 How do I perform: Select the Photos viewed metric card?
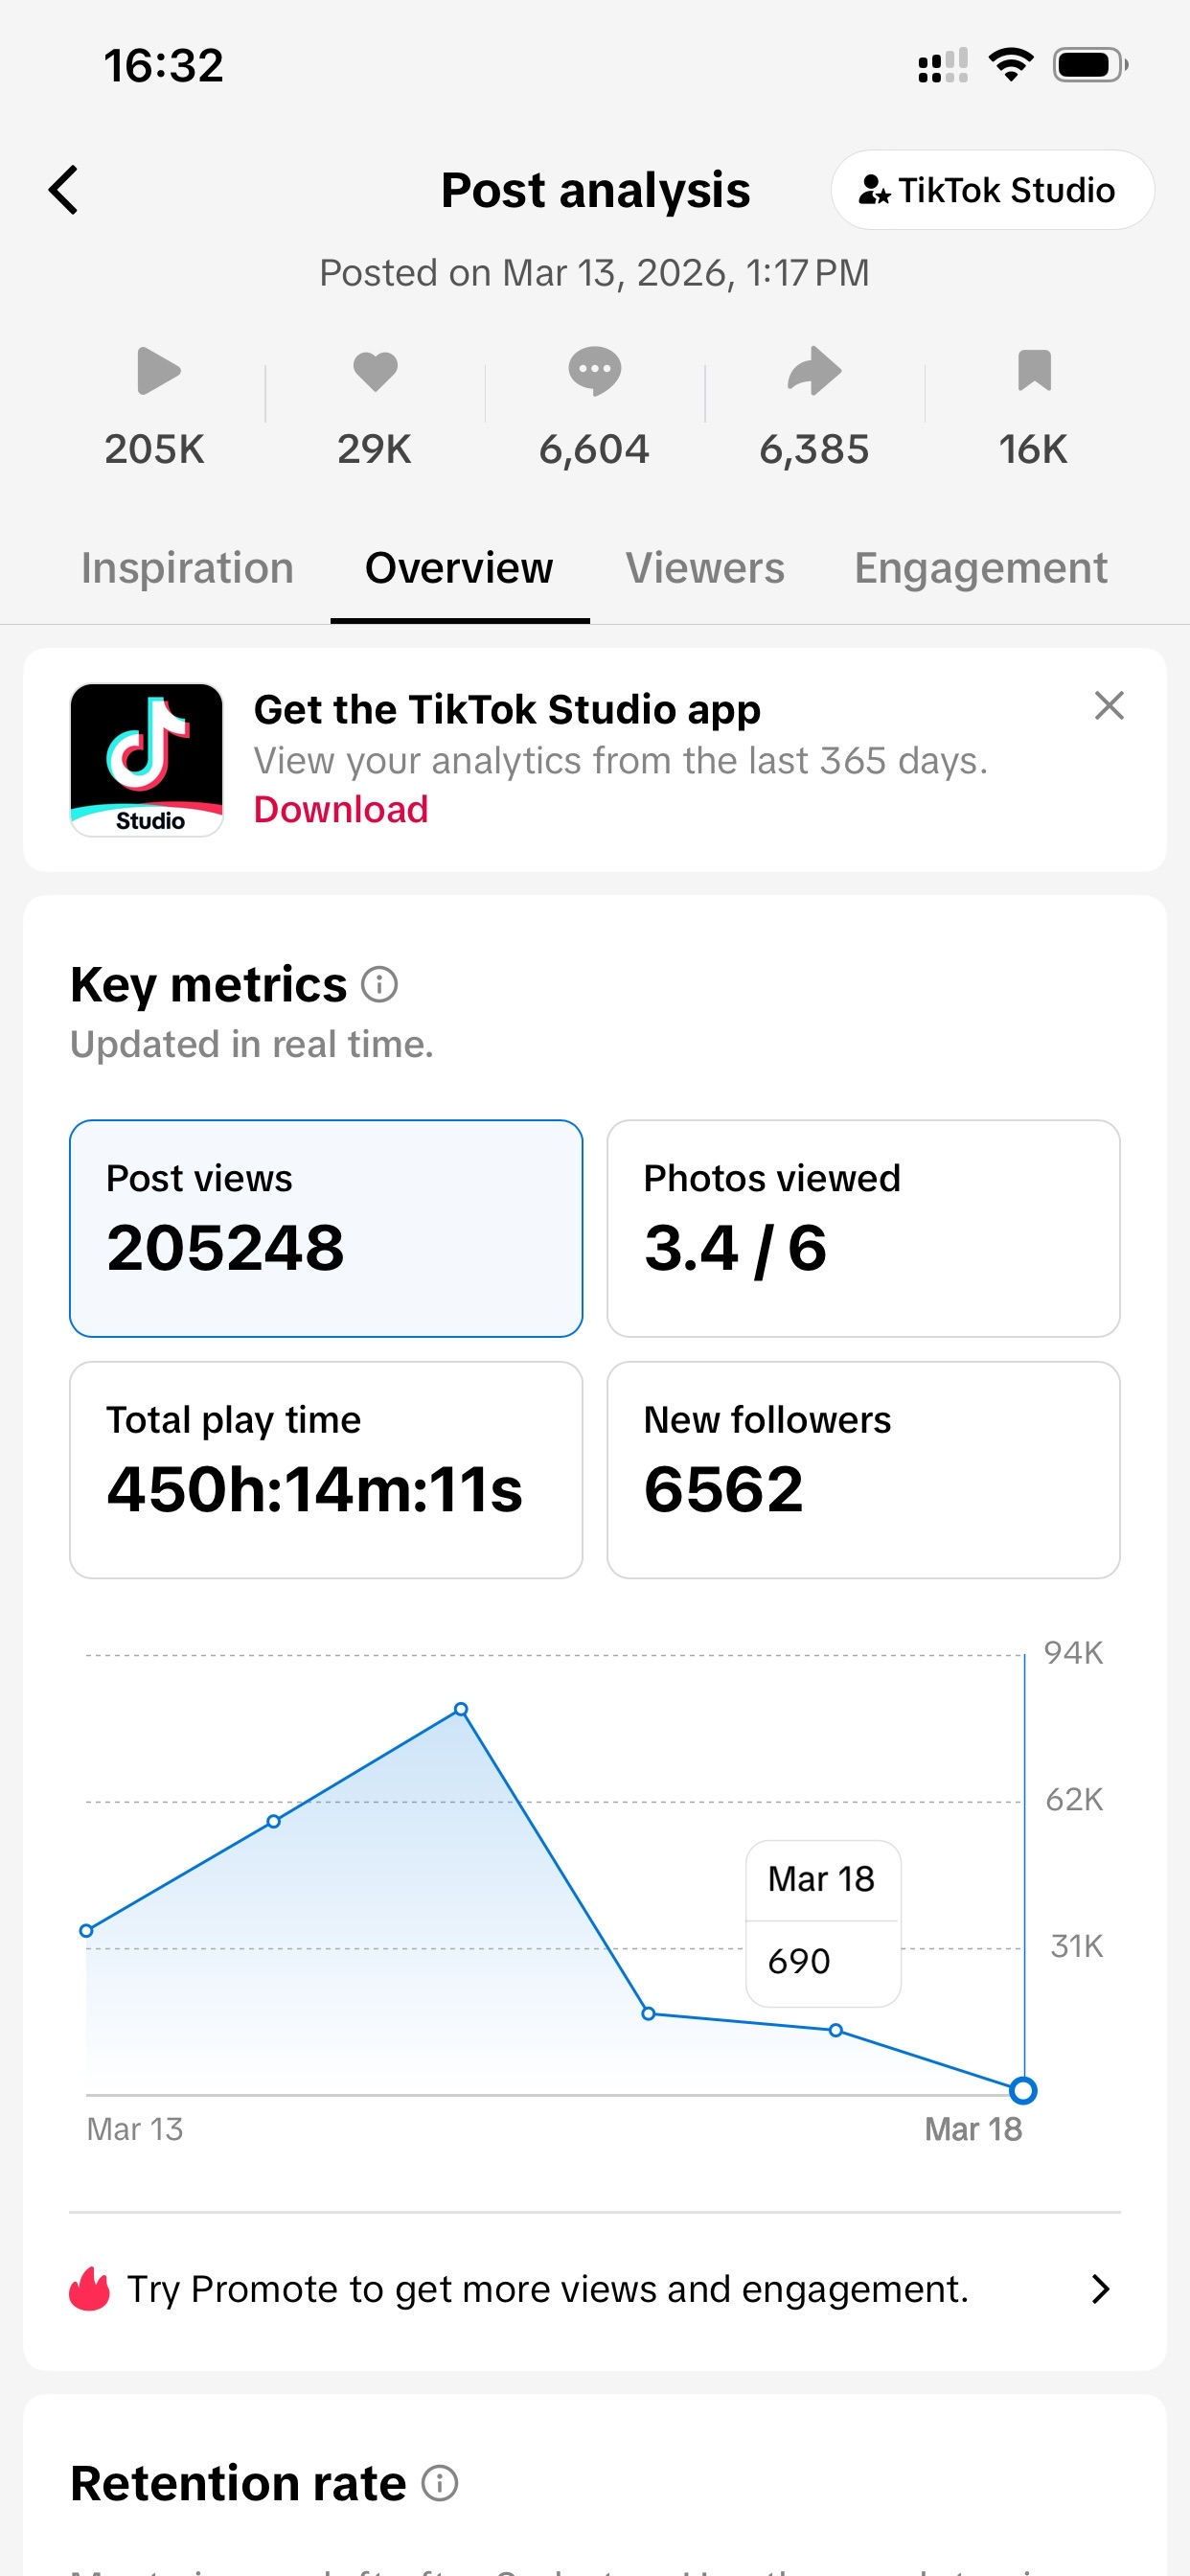(863, 1228)
